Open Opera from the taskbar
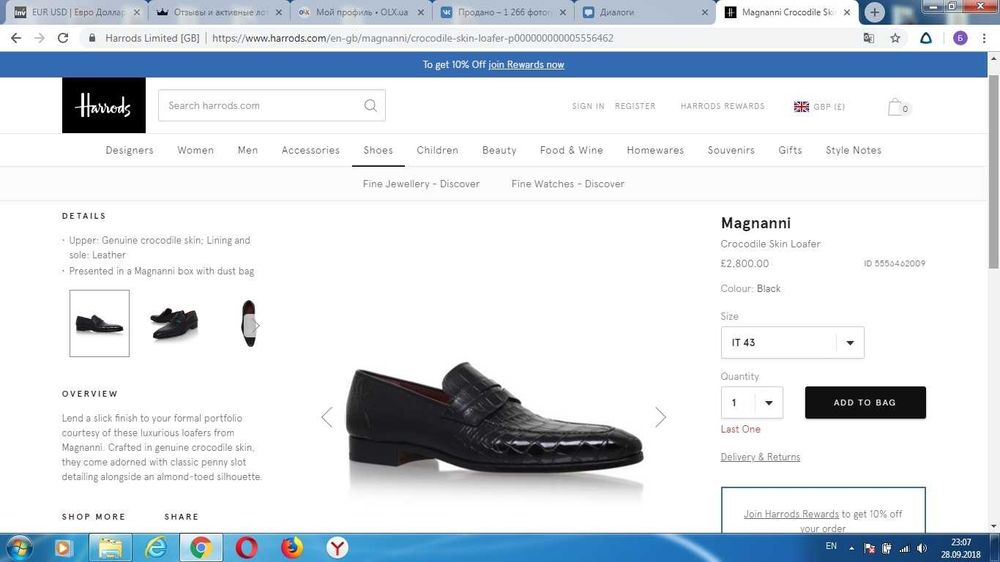 click(x=247, y=548)
